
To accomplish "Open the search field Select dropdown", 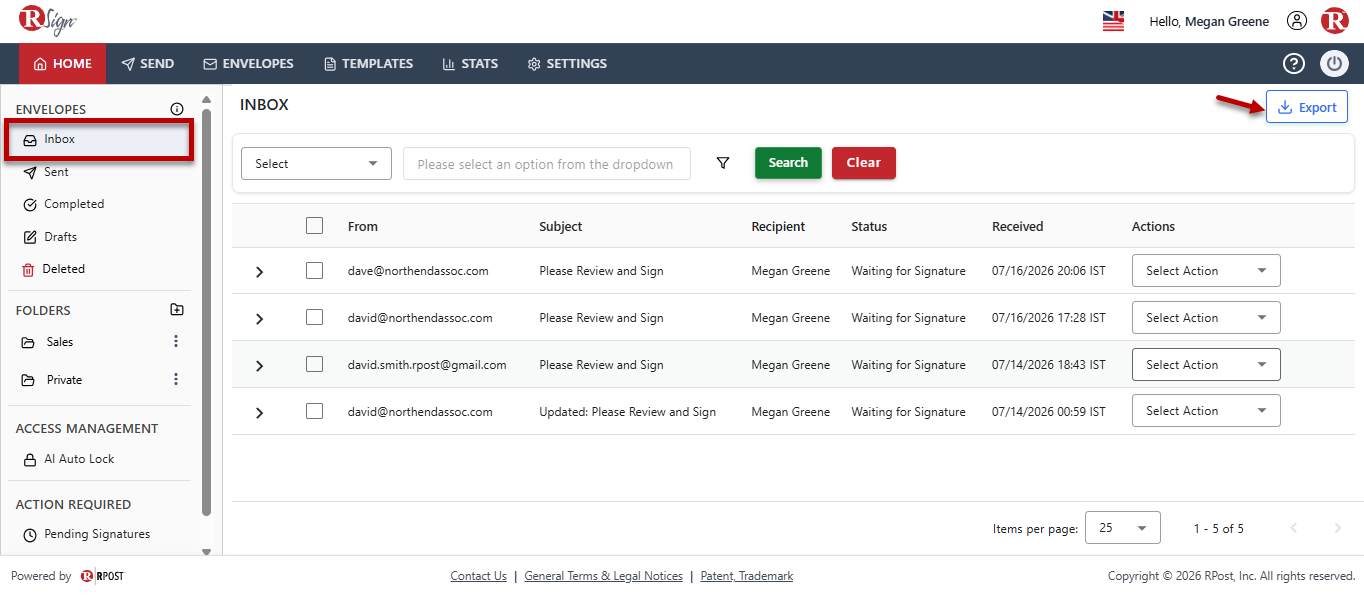I will click(316, 164).
